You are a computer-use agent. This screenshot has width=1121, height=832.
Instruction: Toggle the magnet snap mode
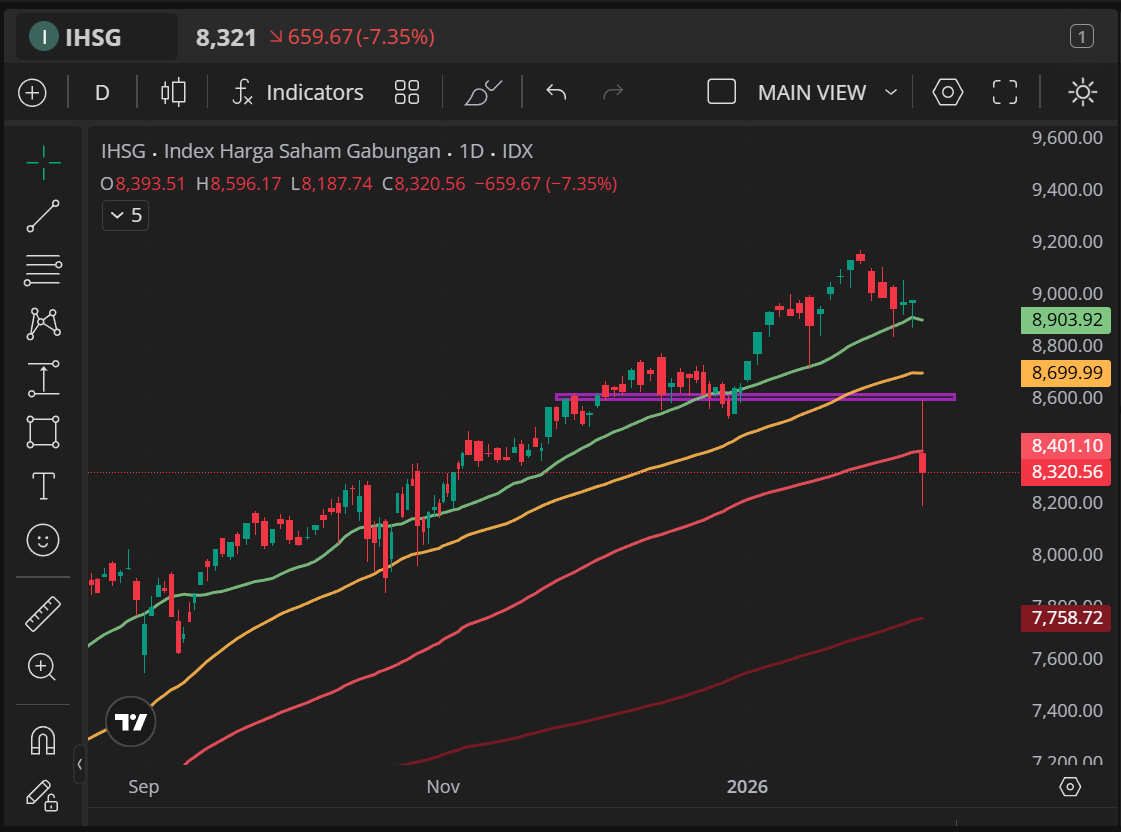pos(43,740)
